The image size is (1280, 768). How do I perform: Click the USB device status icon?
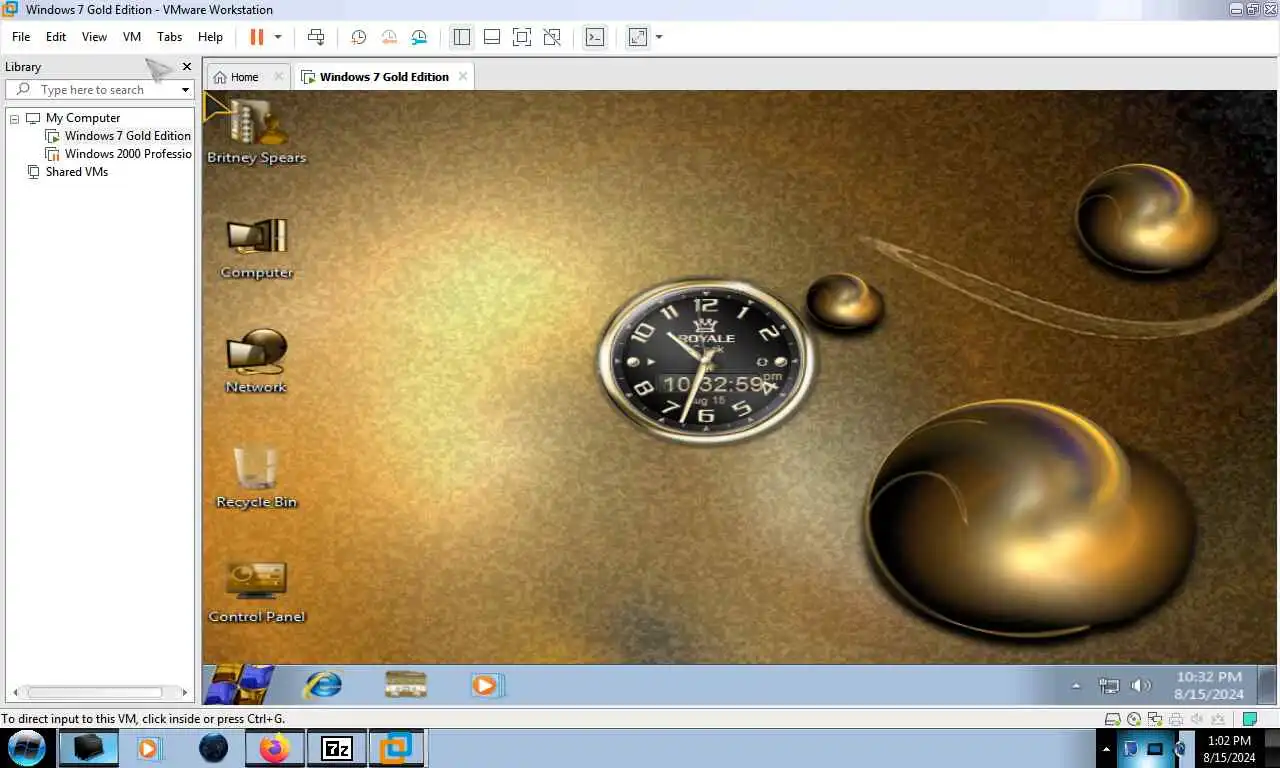click(1218, 719)
